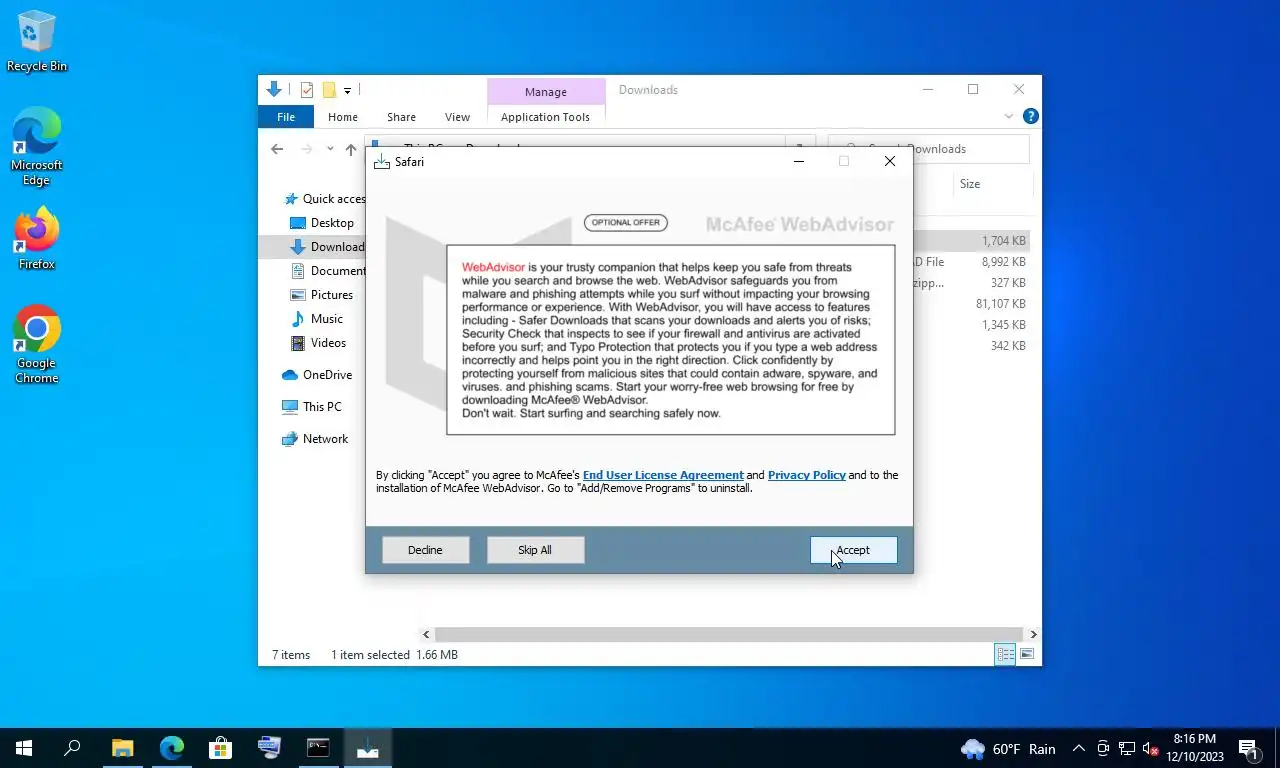Screen dimensions: 1280x768
Task: Go back in File Explorer
Action: coord(277,149)
